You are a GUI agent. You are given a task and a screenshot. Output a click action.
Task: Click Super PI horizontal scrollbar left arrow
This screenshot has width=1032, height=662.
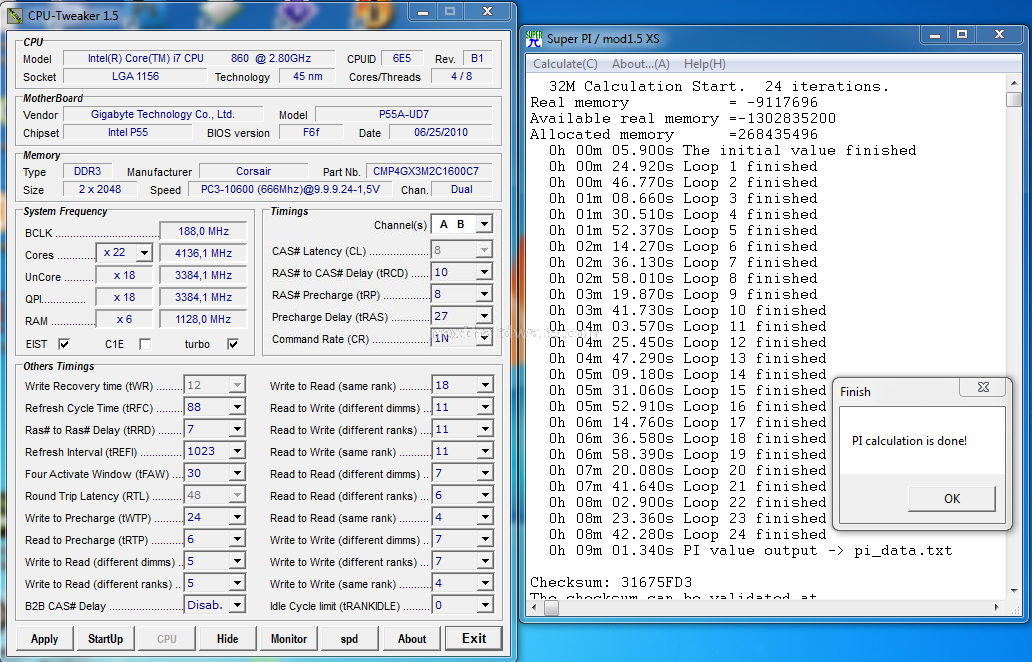[x=536, y=607]
